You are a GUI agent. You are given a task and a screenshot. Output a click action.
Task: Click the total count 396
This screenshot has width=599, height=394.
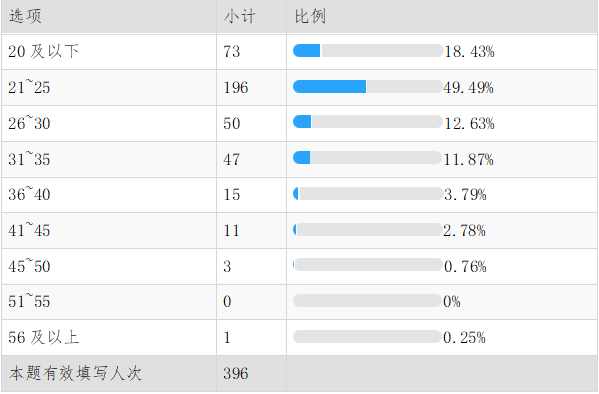[236, 373]
